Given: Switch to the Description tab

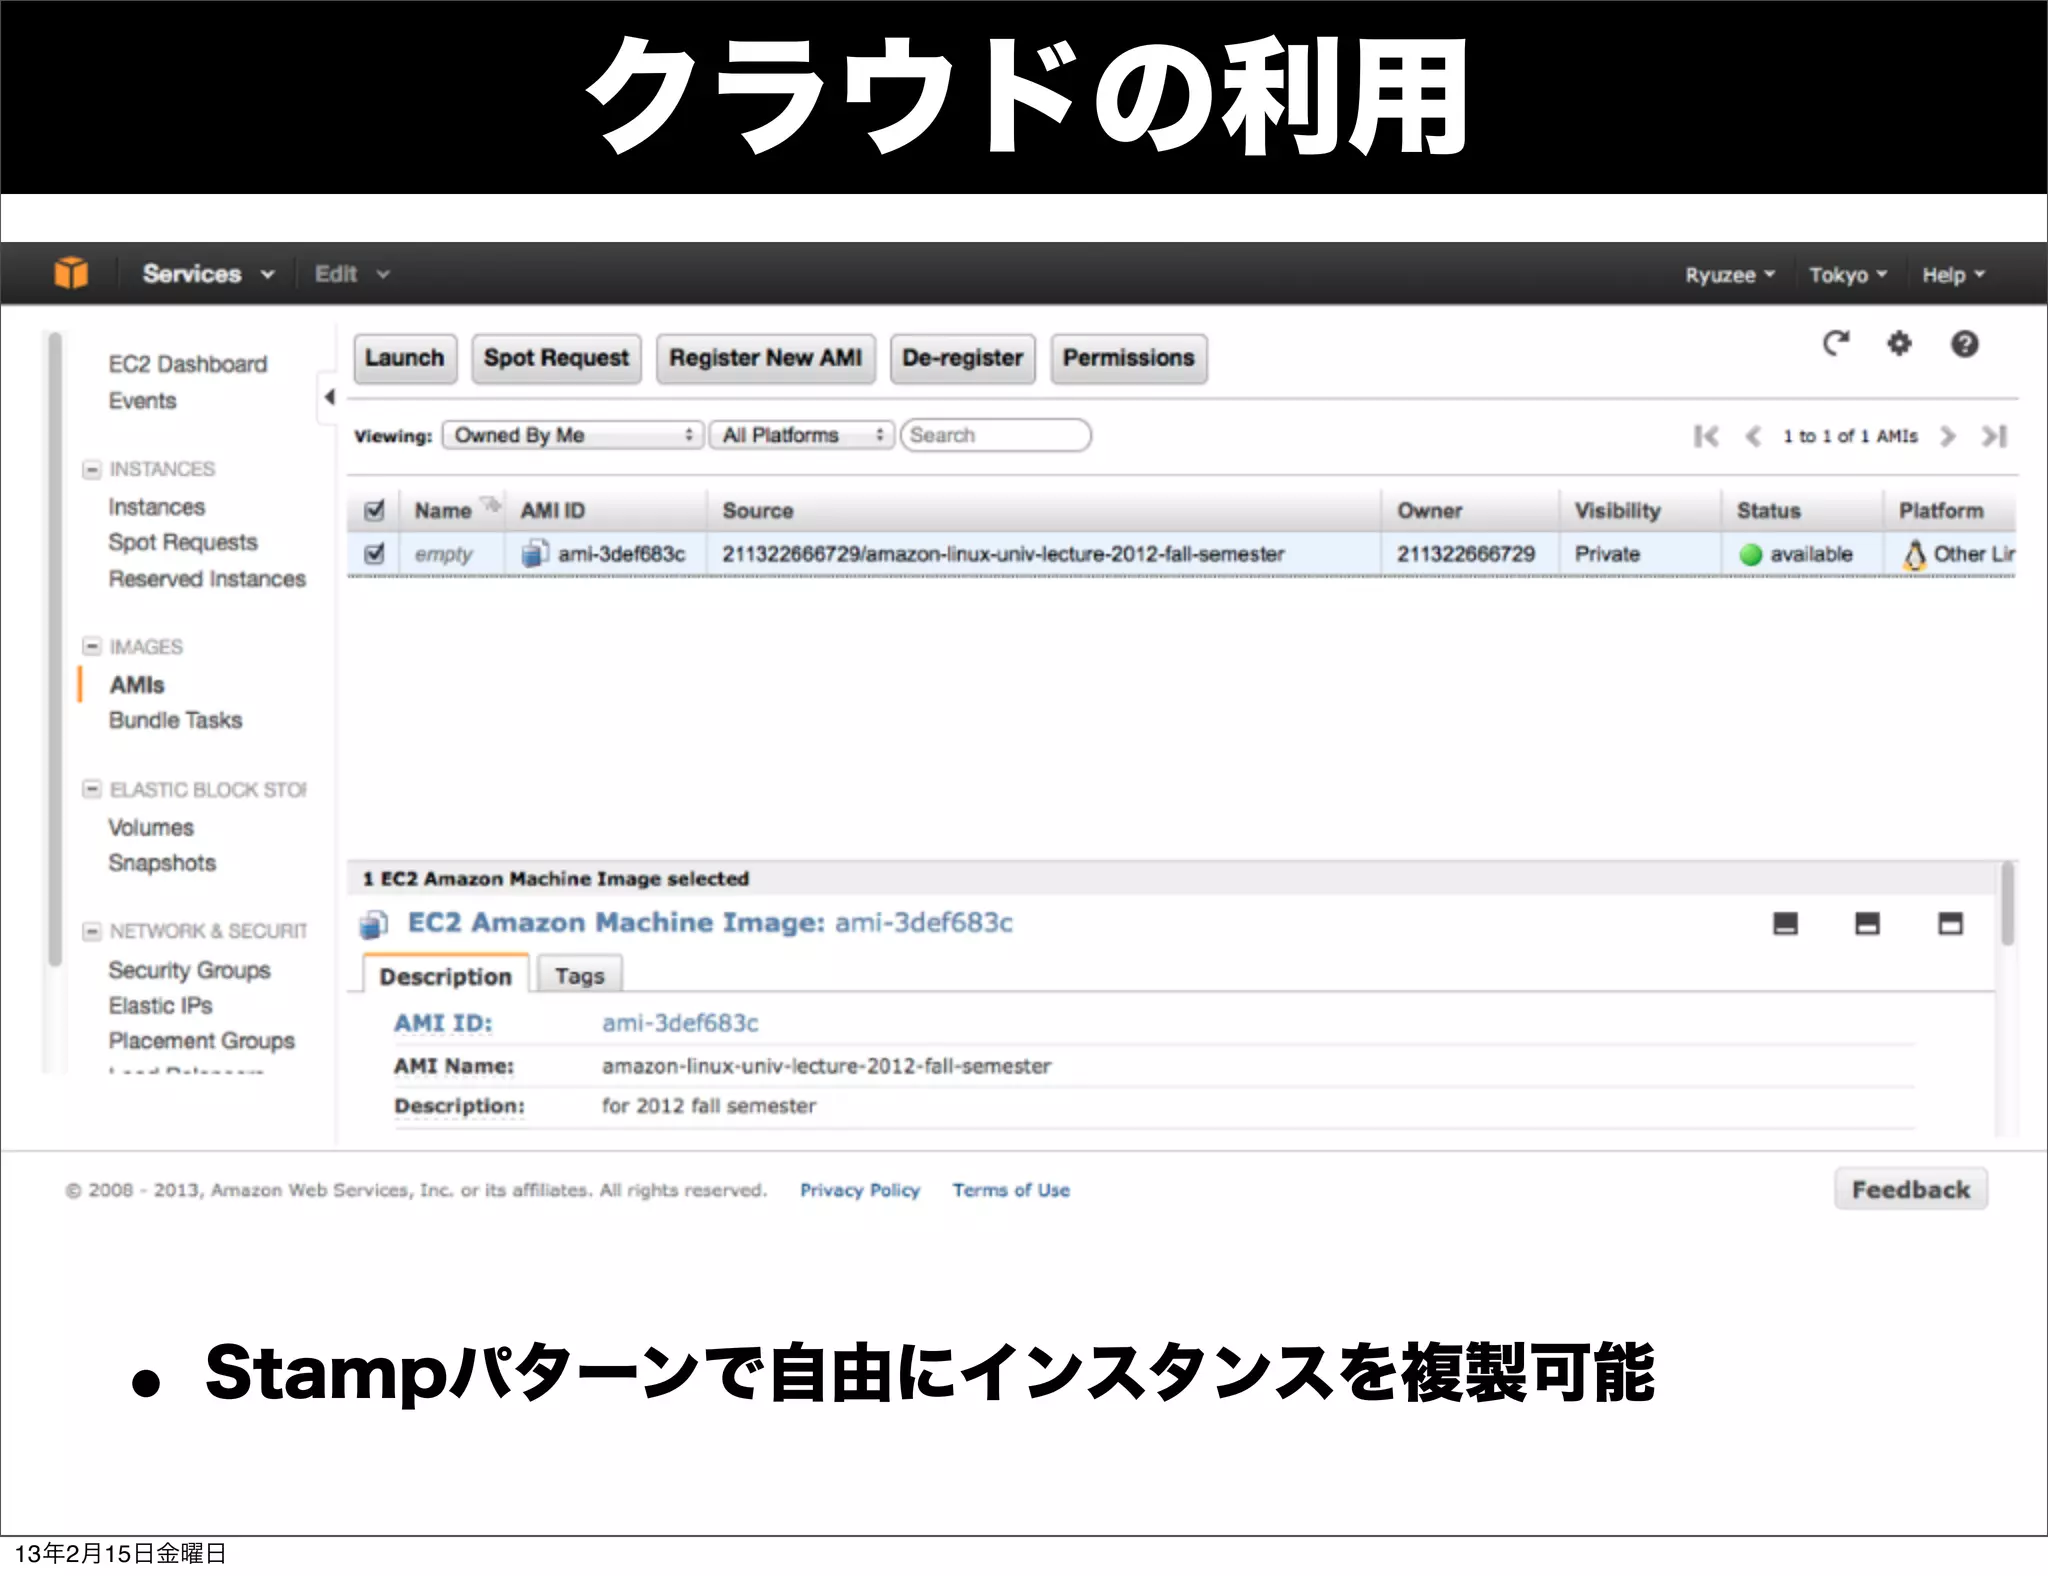Looking at the screenshot, I should (445, 976).
